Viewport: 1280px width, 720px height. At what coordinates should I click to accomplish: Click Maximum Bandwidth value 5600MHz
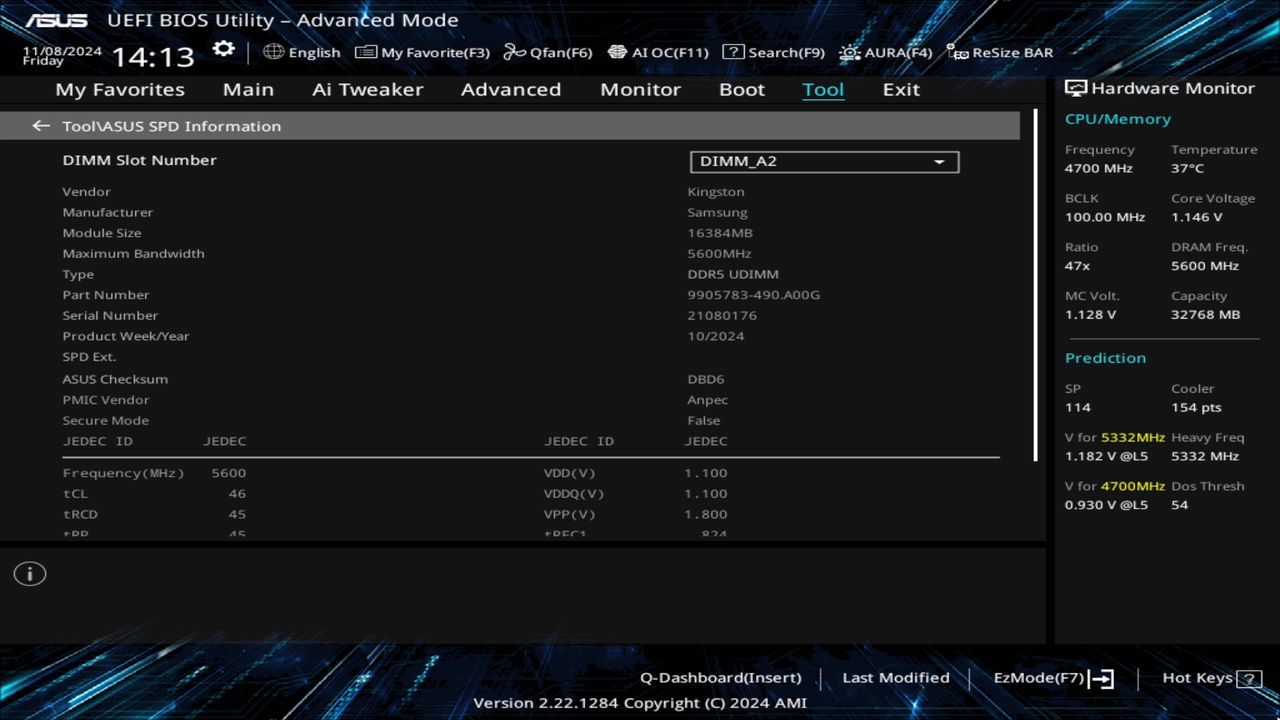pos(719,254)
